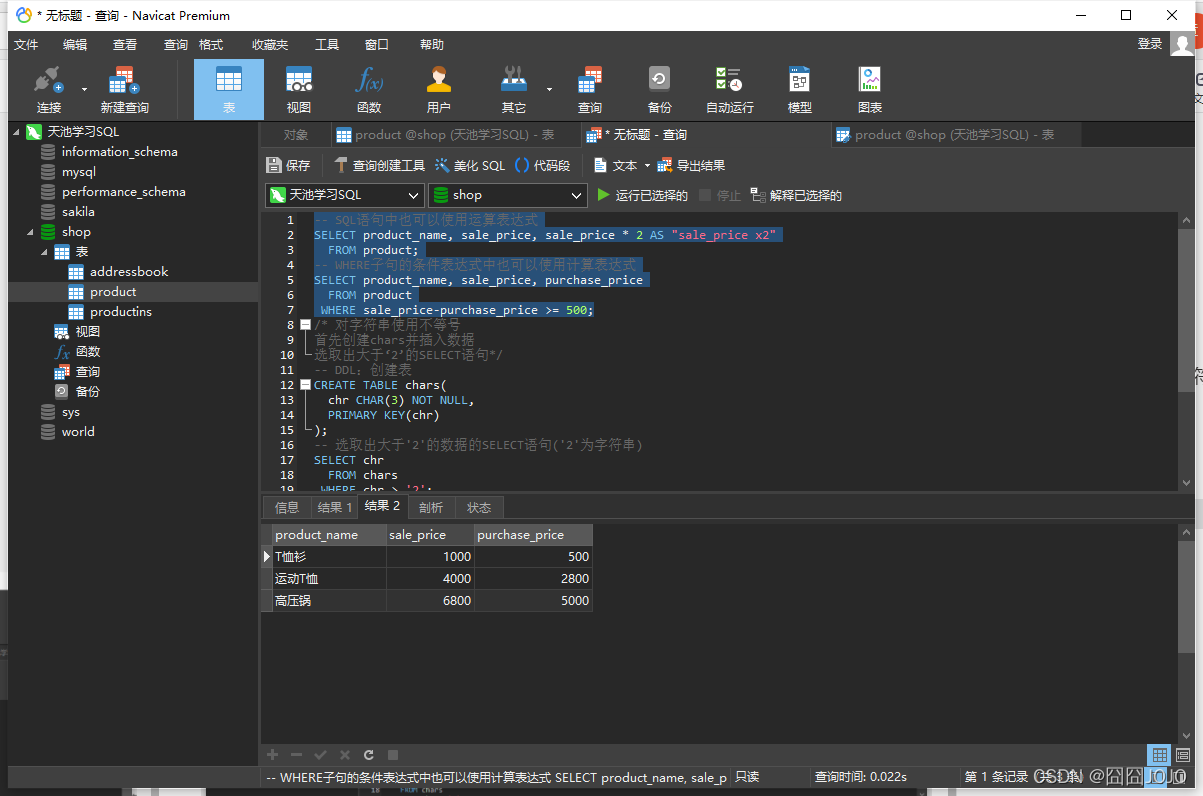
Task: Click the refresh icon in bottom record bar
Action: [x=369, y=755]
